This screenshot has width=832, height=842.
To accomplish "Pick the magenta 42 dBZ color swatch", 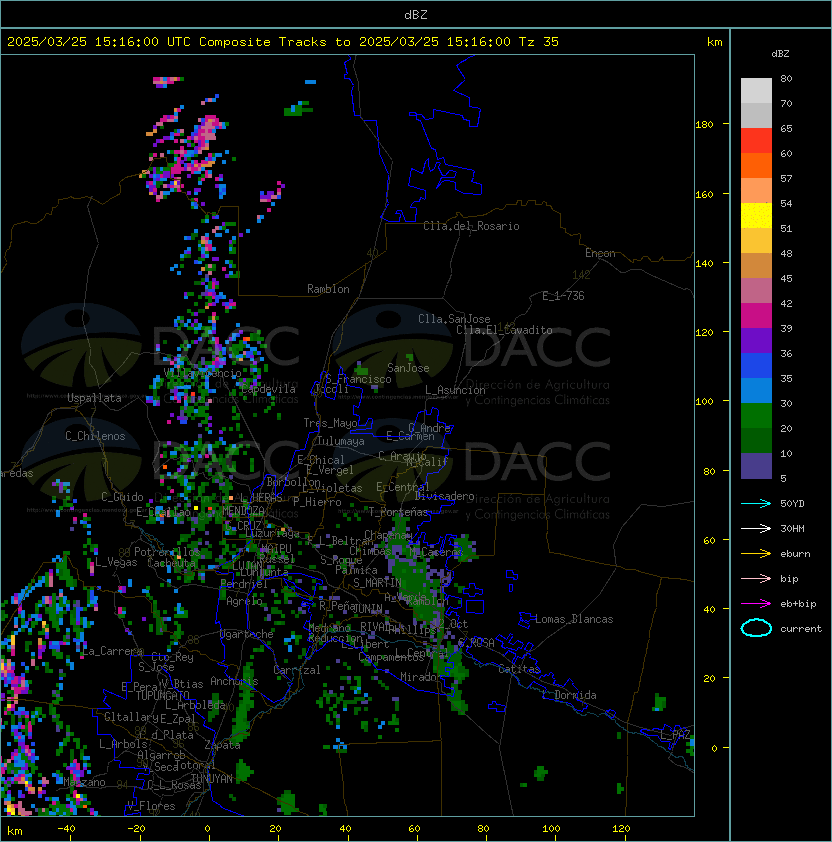I will pyautogui.click(x=756, y=316).
